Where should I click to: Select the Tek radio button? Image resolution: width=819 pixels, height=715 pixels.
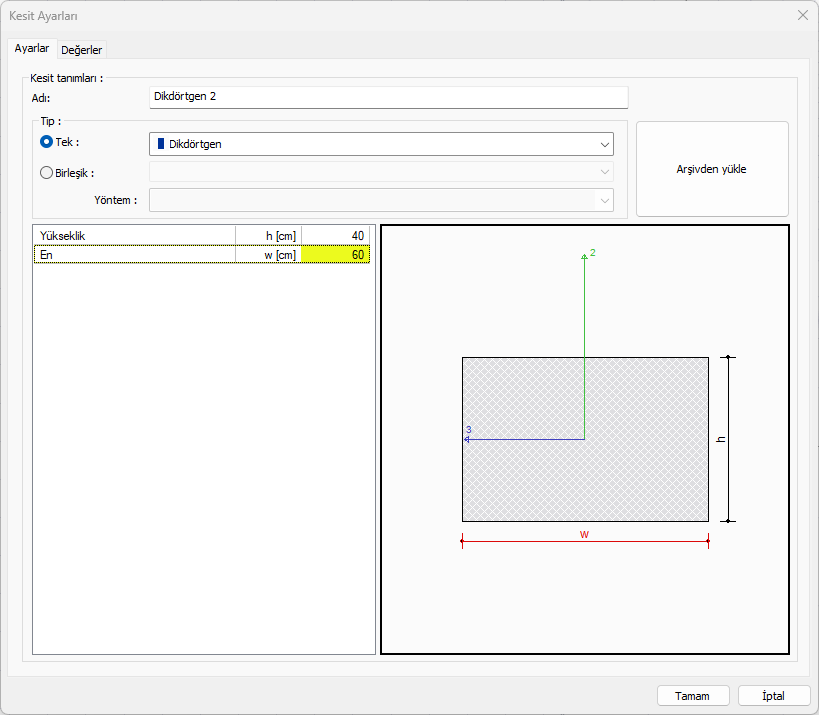coord(46,143)
